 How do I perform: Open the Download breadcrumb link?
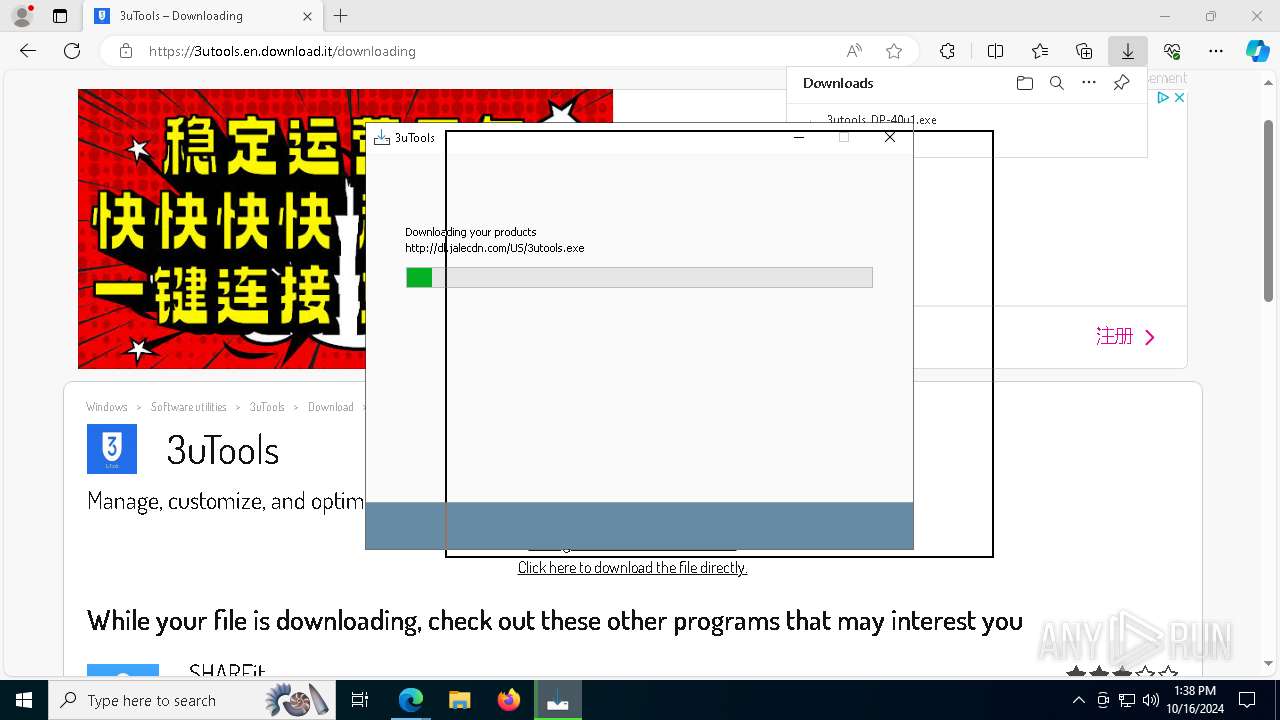[x=331, y=407]
